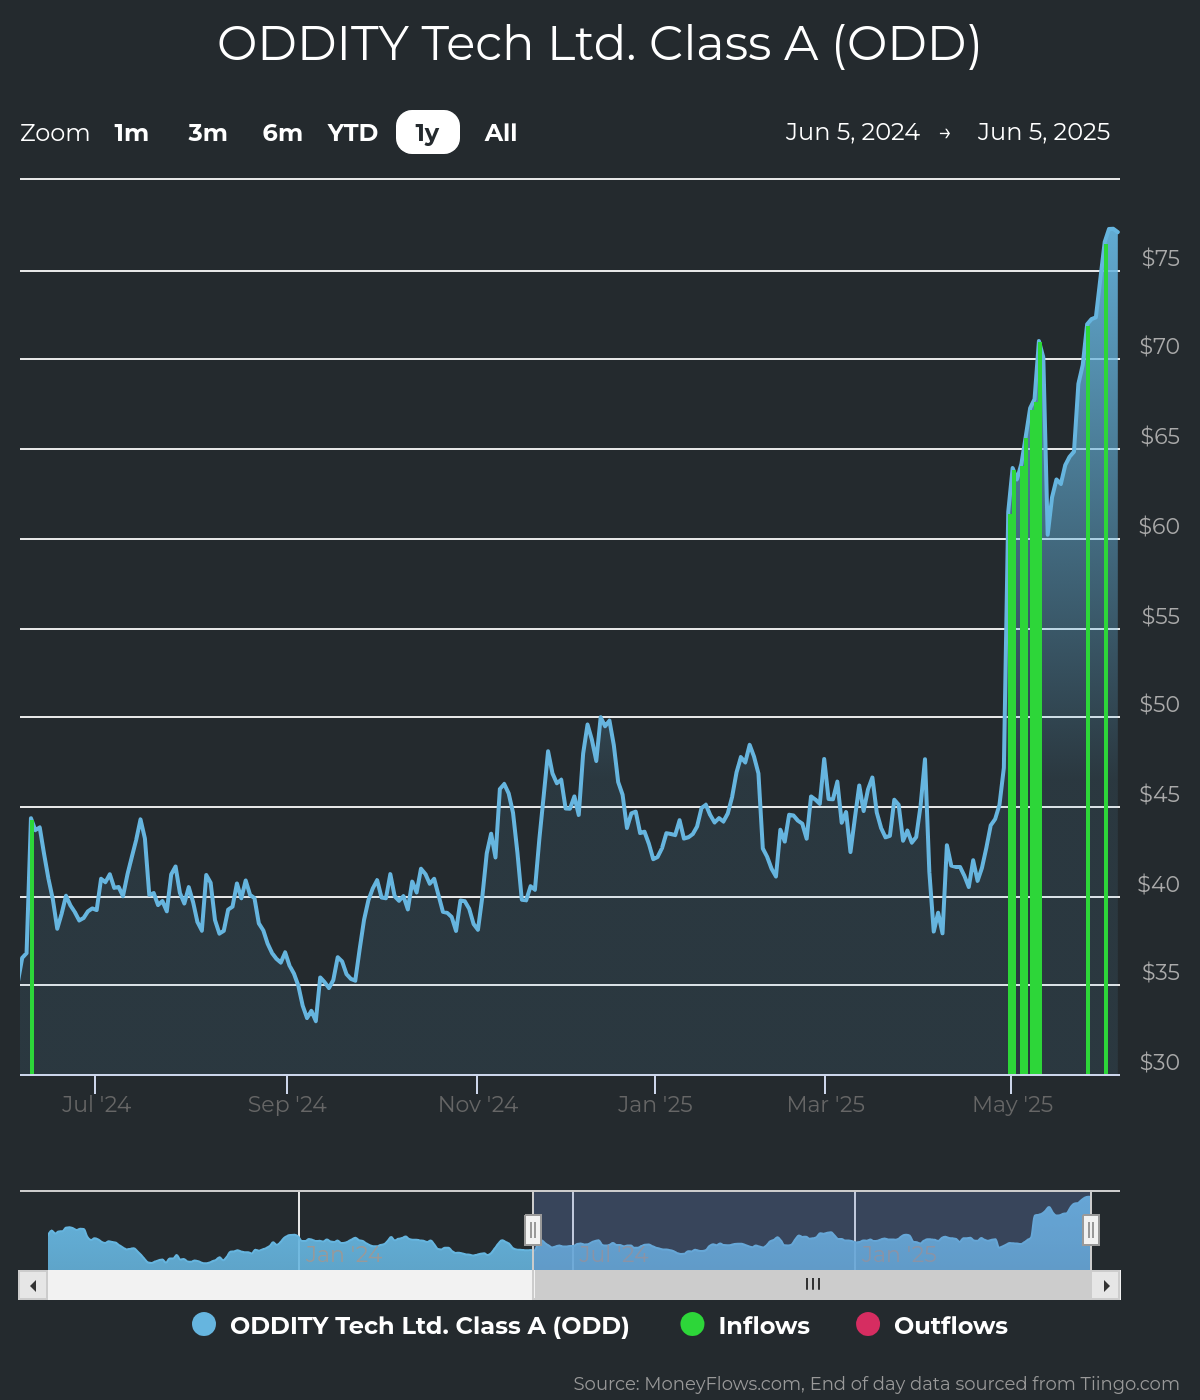The width and height of the screenshot is (1200, 1400).
Task: Toggle Inflows series in legend
Action: tap(763, 1326)
